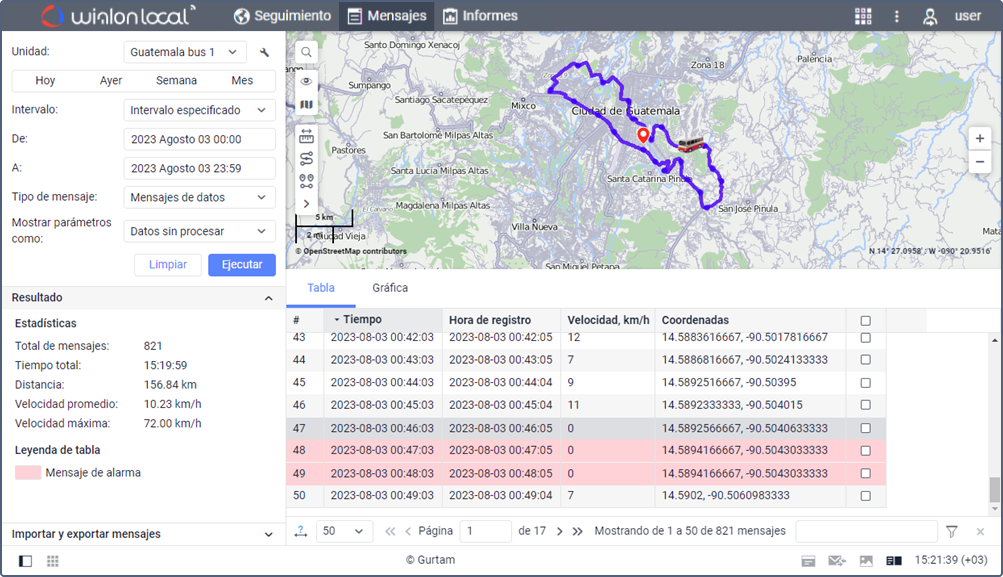Click the Ejecutar button
The image size is (1003, 577).
[241, 265]
